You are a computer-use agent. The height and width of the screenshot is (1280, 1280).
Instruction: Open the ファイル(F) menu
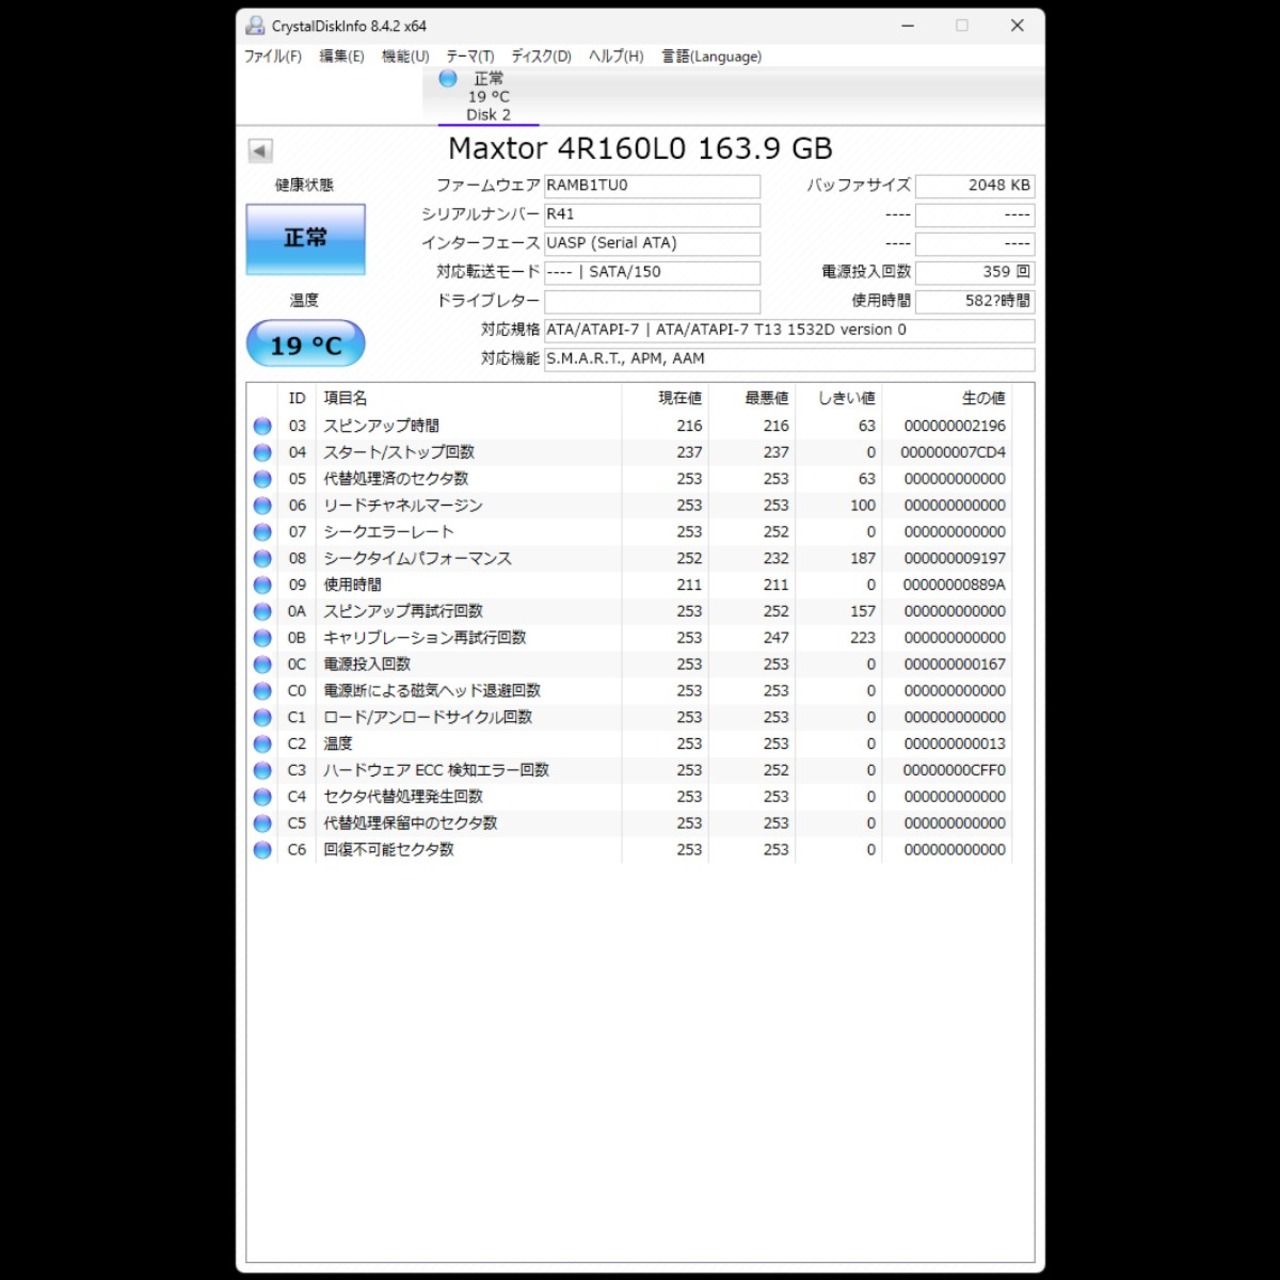(273, 56)
